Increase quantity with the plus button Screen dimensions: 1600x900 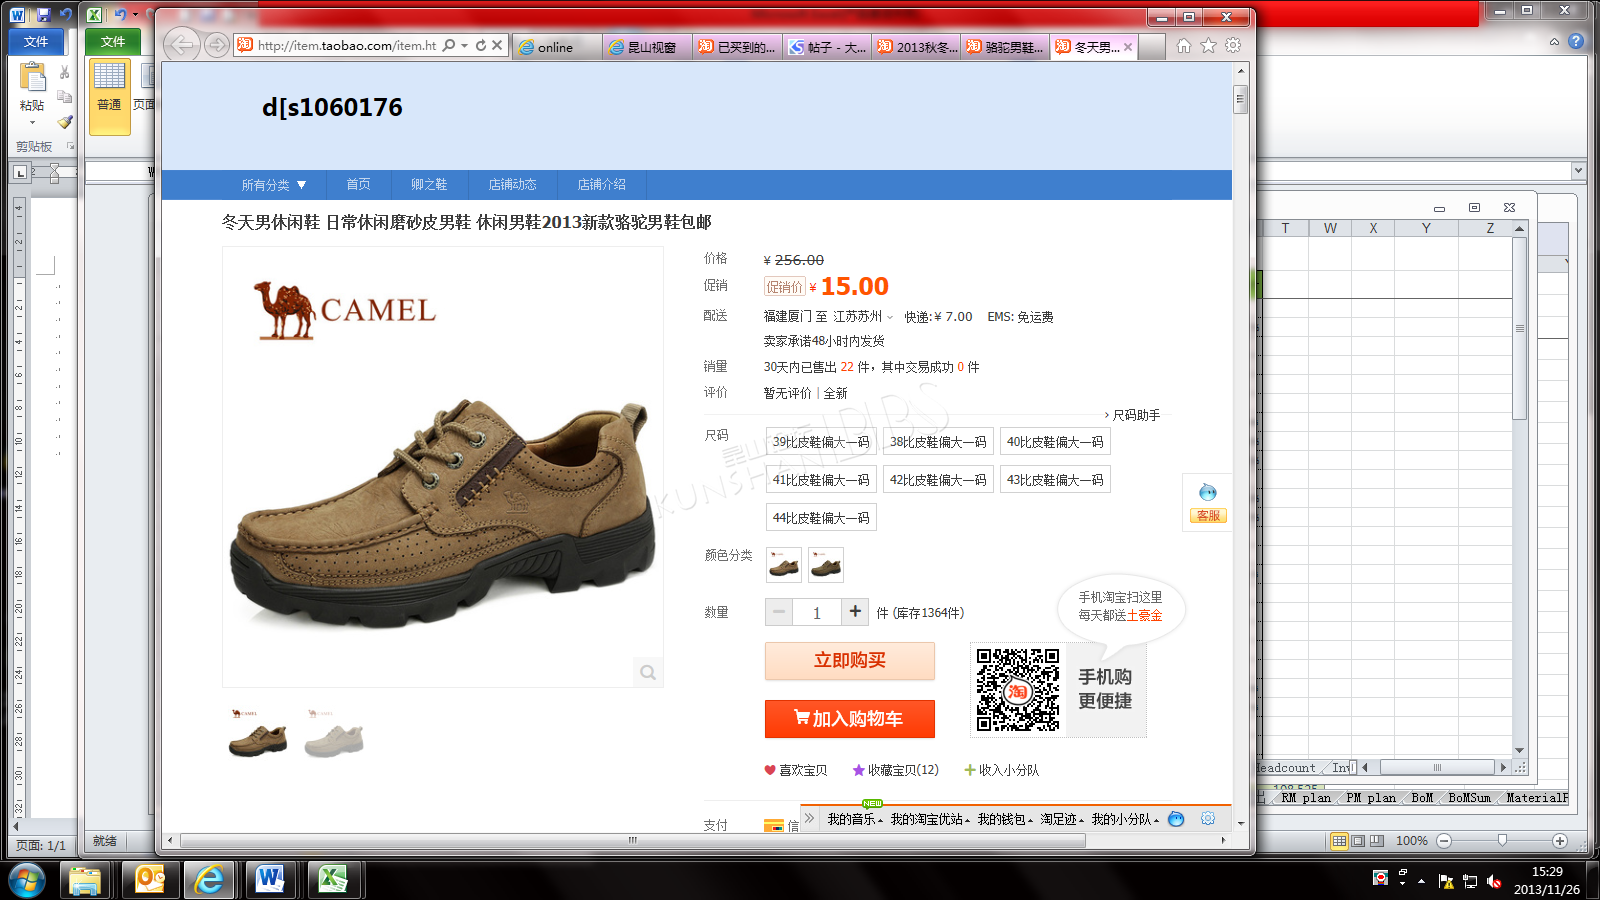pyautogui.click(x=855, y=612)
